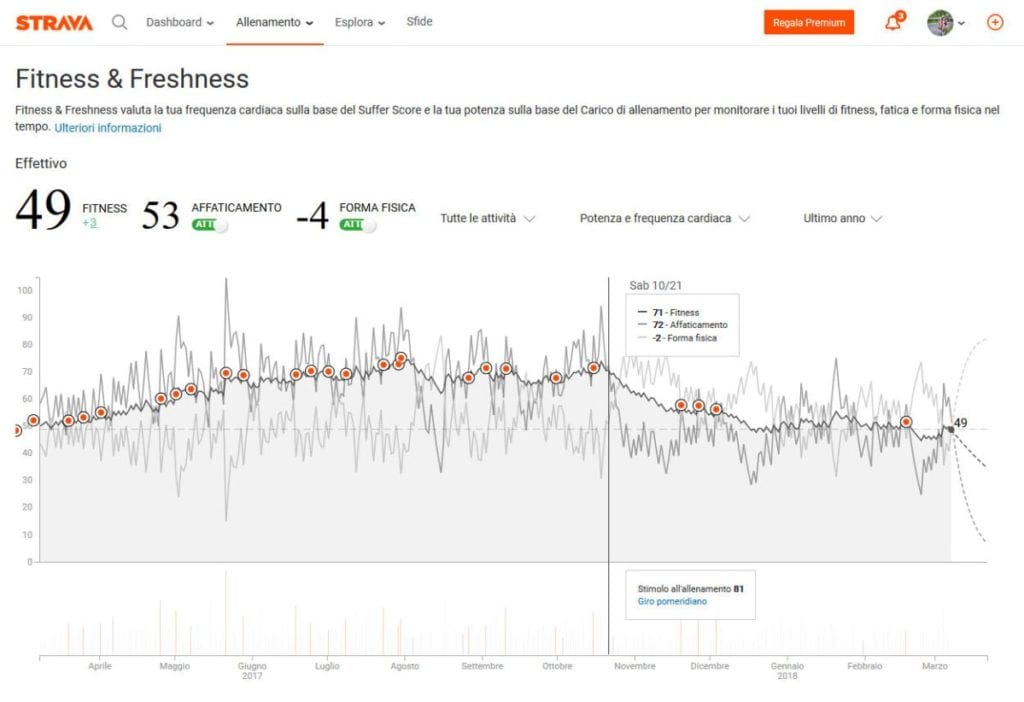Click the Marzo label on the timeline
Viewport: 1024px width, 702px height.
tap(935, 666)
